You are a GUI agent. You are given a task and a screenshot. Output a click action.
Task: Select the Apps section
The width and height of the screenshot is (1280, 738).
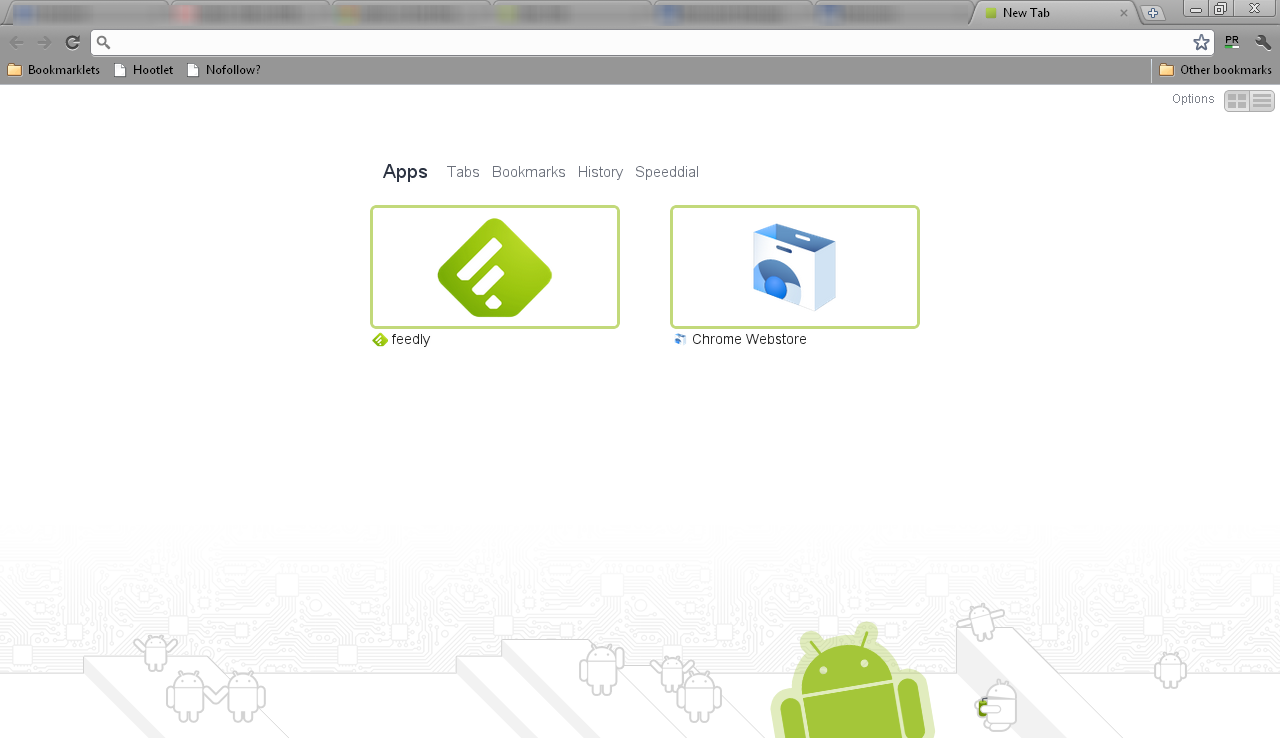405,172
